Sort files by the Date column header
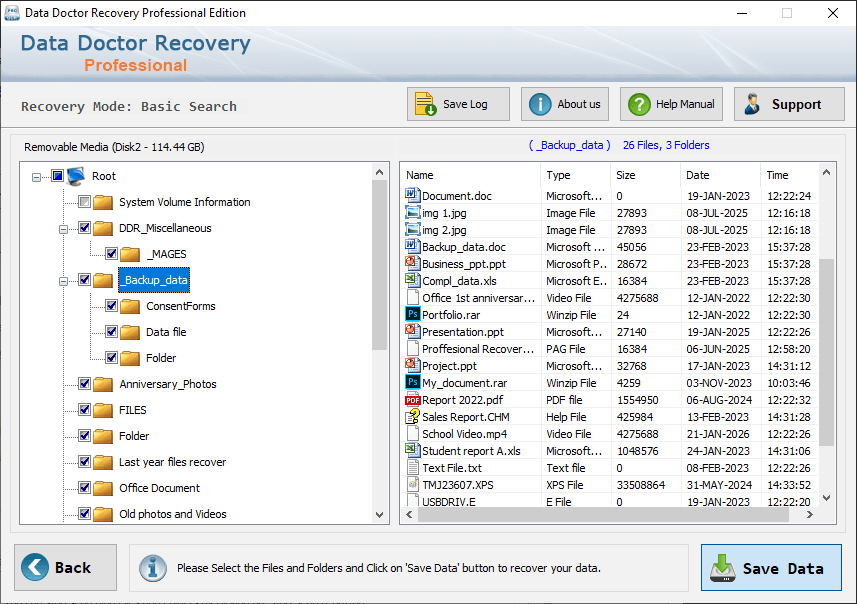This screenshot has height=604, width=857. click(x=720, y=175)
